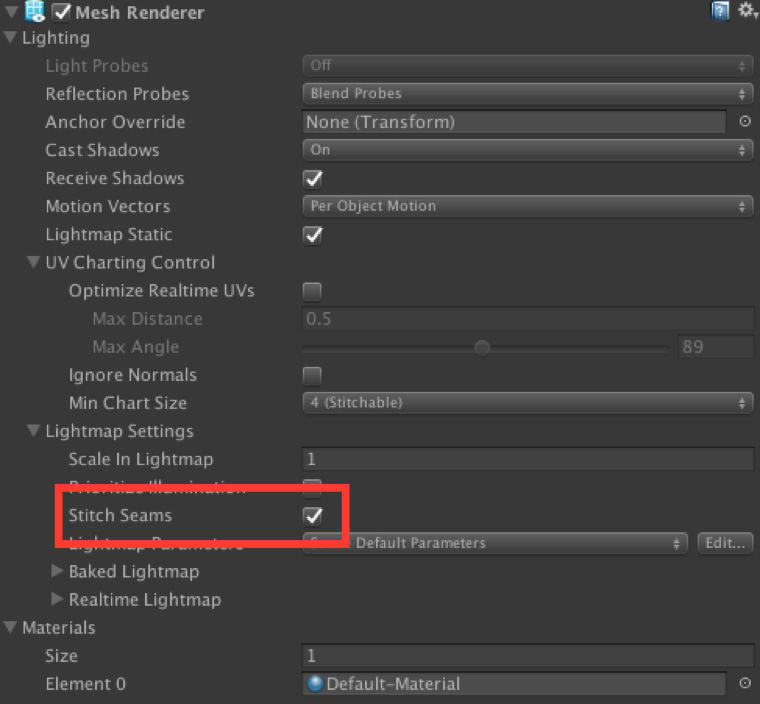
Task: Click the Element 0 material picker circle
Action: tap(745, 684)
